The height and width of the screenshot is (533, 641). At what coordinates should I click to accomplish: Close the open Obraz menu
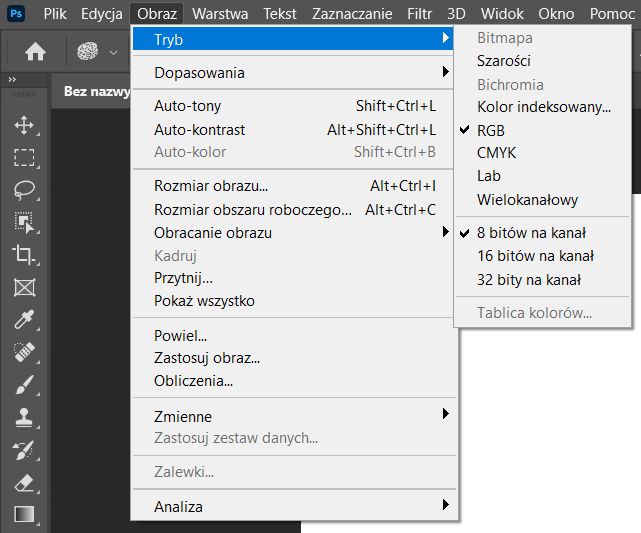click(x=157, y=14)
